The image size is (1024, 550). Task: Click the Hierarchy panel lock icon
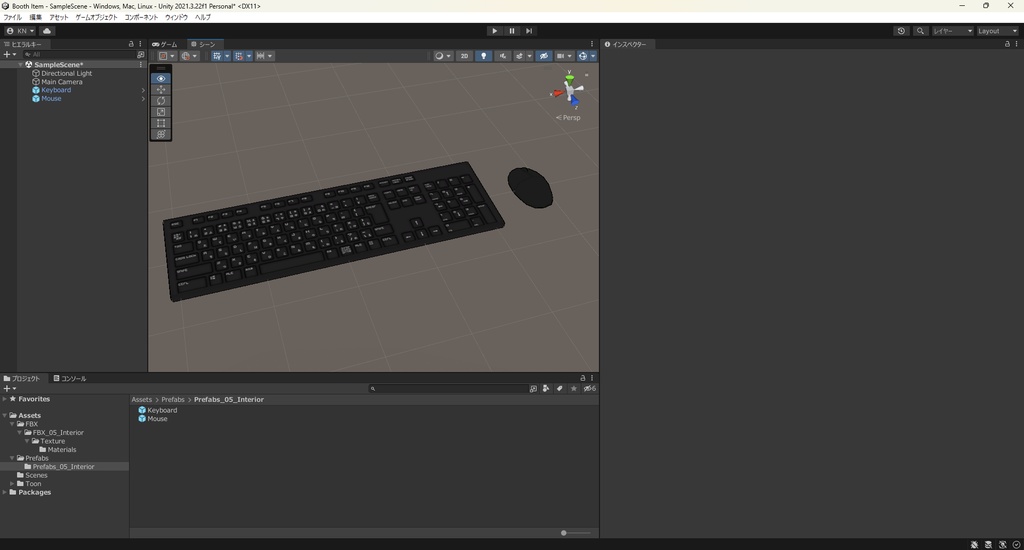(131, 44)
